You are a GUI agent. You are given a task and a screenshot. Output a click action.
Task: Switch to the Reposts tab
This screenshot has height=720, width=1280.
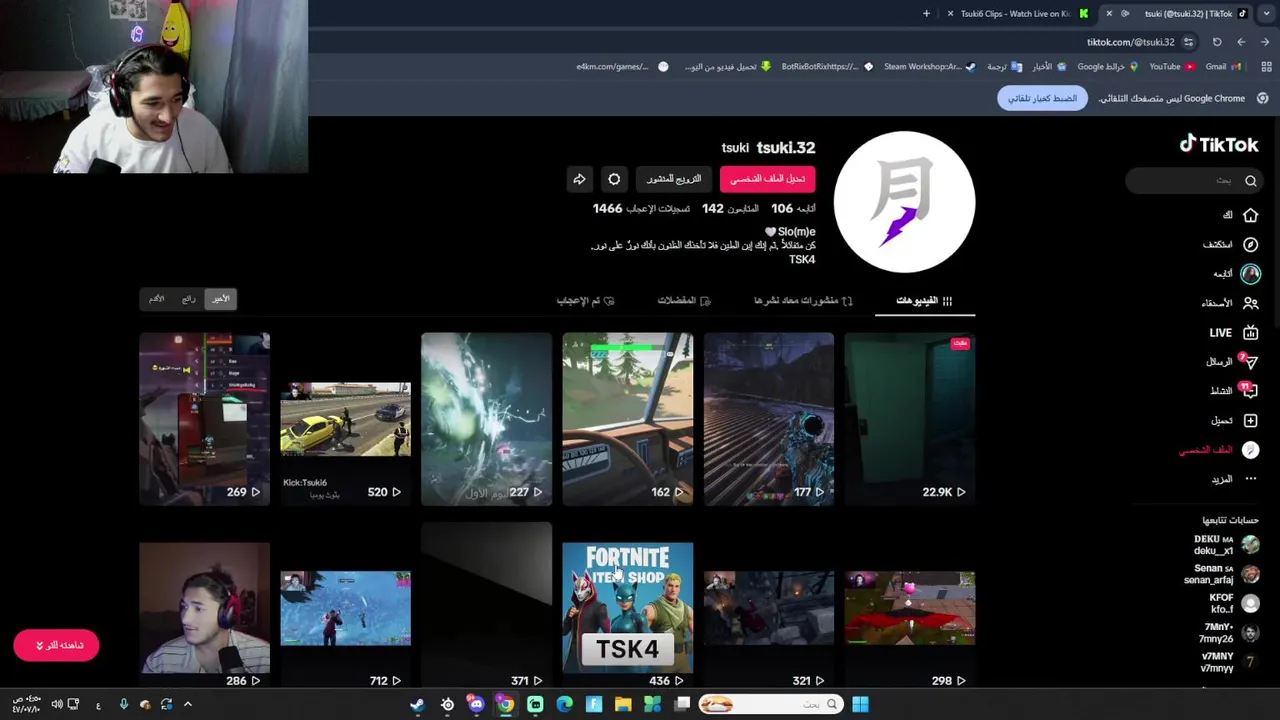point(803,300)
